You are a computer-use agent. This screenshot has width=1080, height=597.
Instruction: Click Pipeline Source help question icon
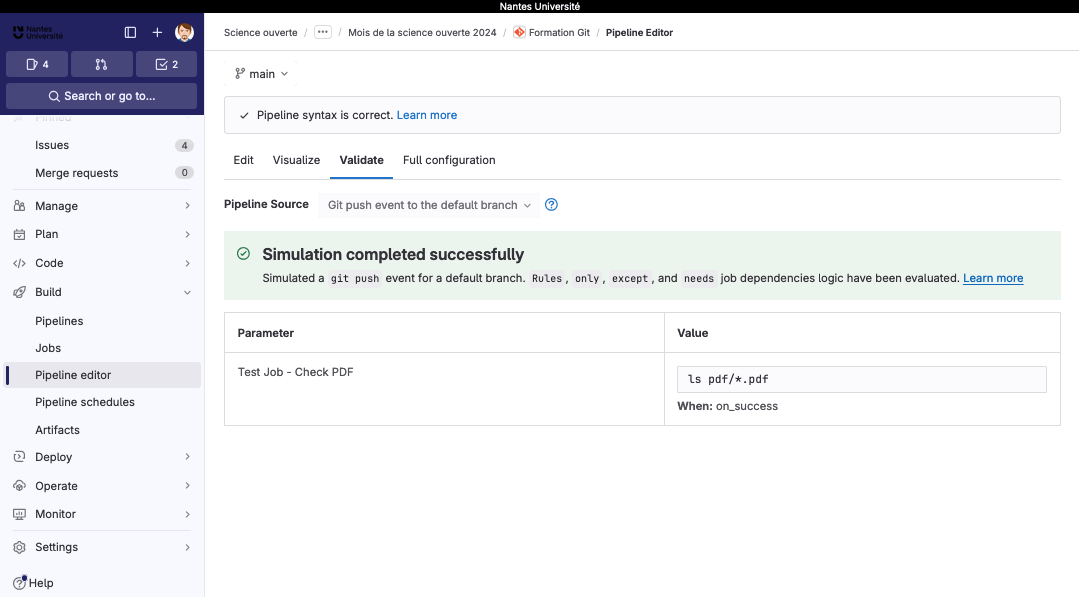pos(551,205)
